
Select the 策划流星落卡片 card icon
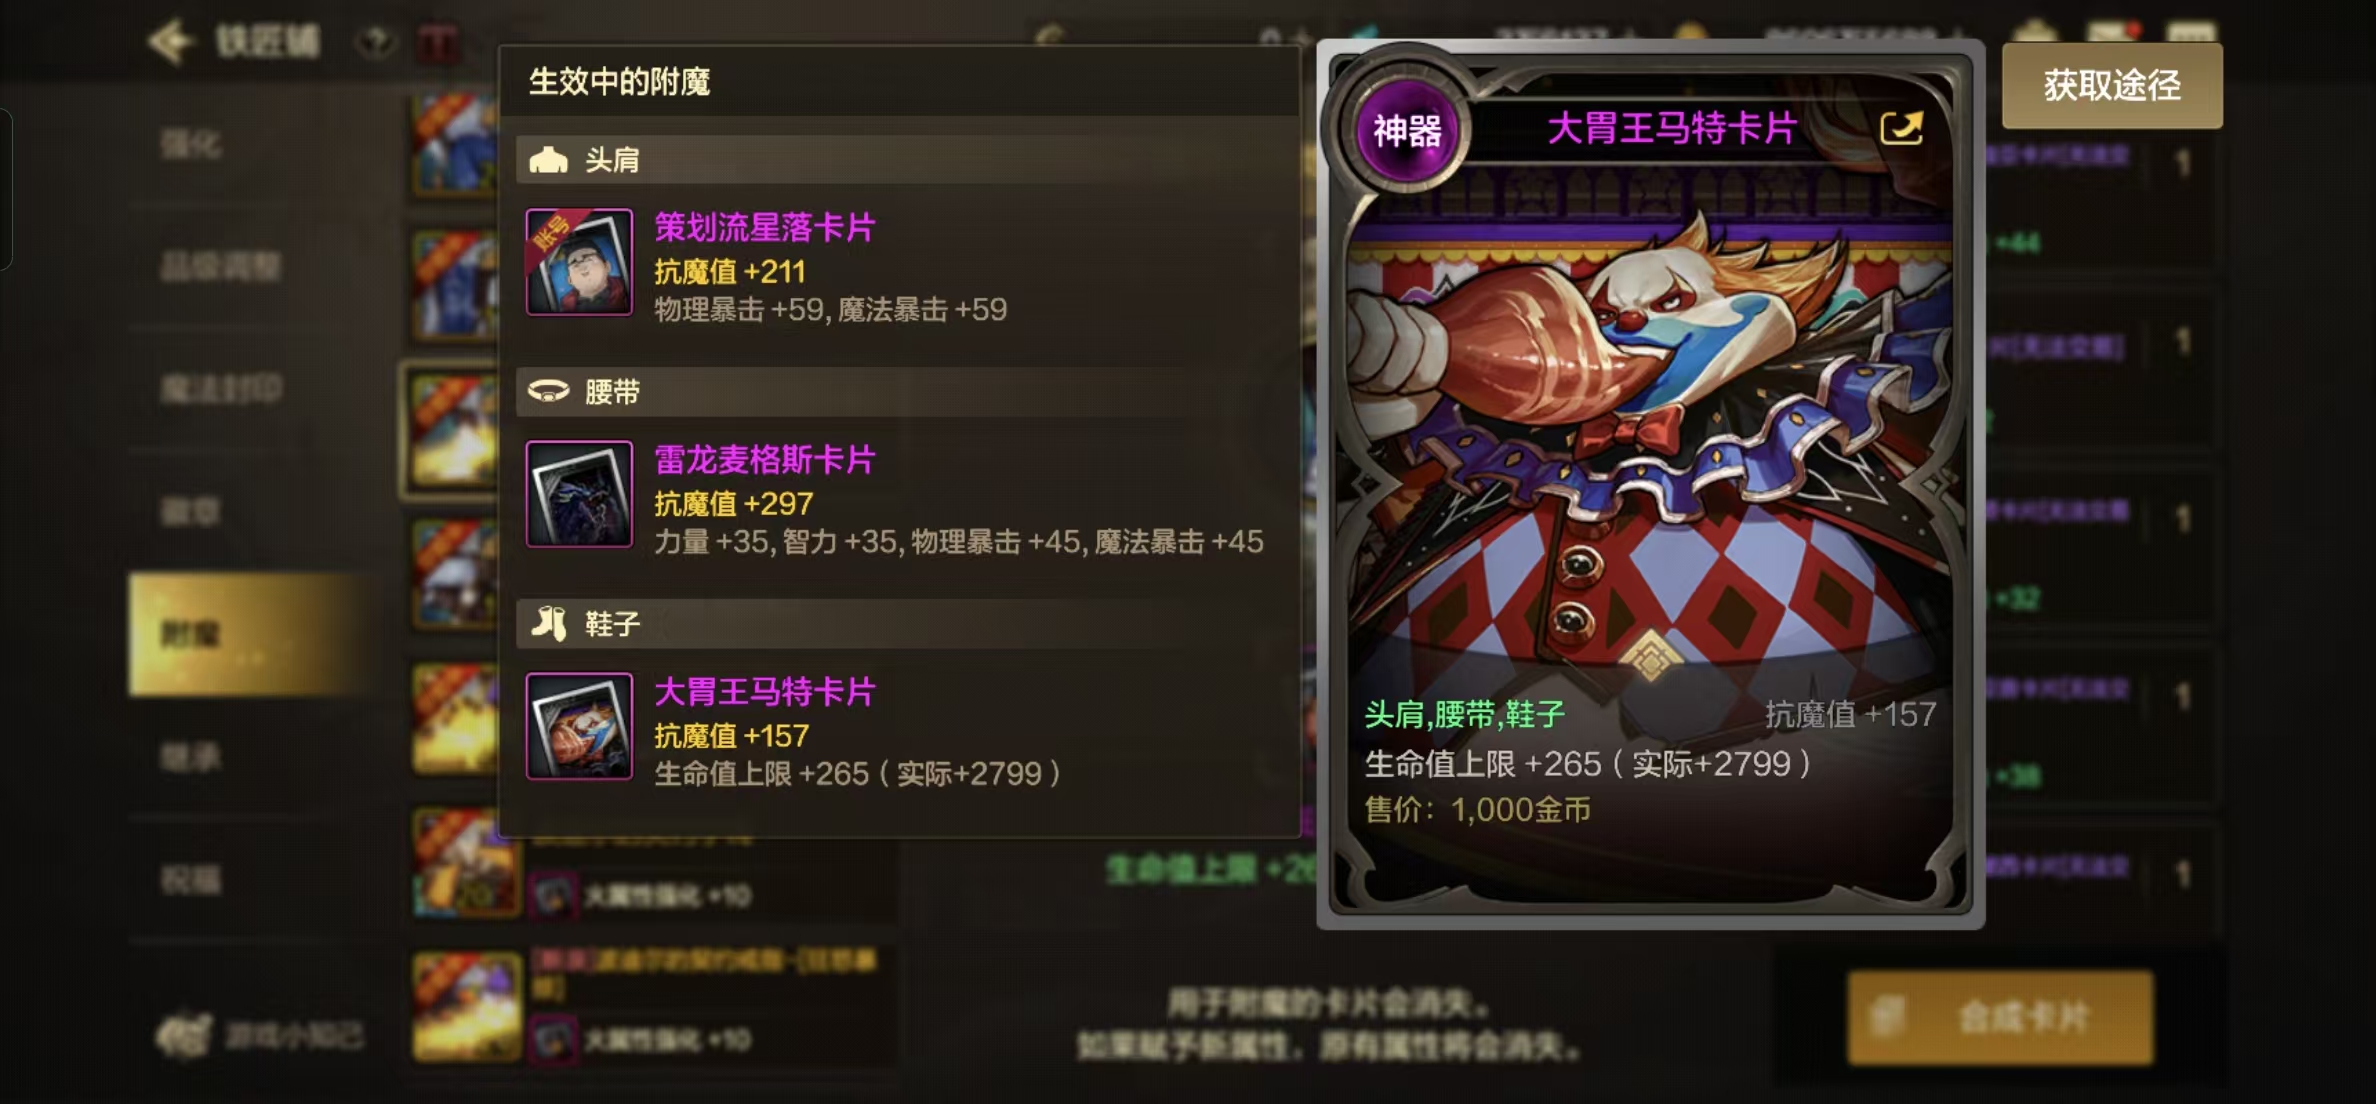pyautogui.click(x=579, y=262)
